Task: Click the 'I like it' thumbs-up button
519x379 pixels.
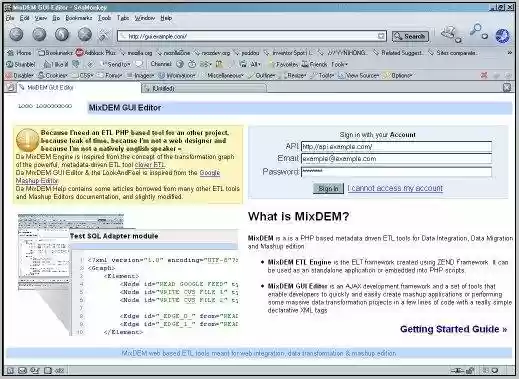Action: pos(56,64)
